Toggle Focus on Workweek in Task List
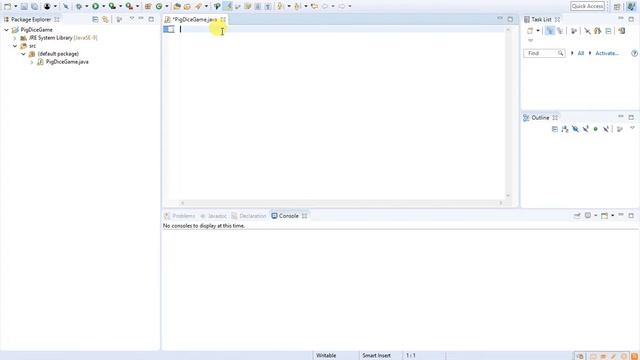This screenshot has width=640, height=360. coord(574,31)
